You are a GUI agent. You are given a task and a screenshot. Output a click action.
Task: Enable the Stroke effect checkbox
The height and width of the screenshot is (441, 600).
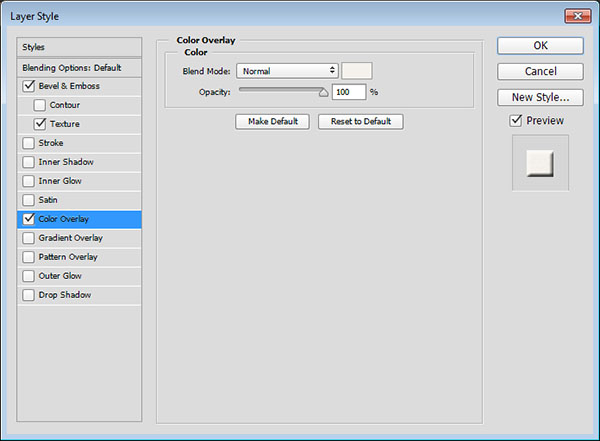tap(28, 143)
